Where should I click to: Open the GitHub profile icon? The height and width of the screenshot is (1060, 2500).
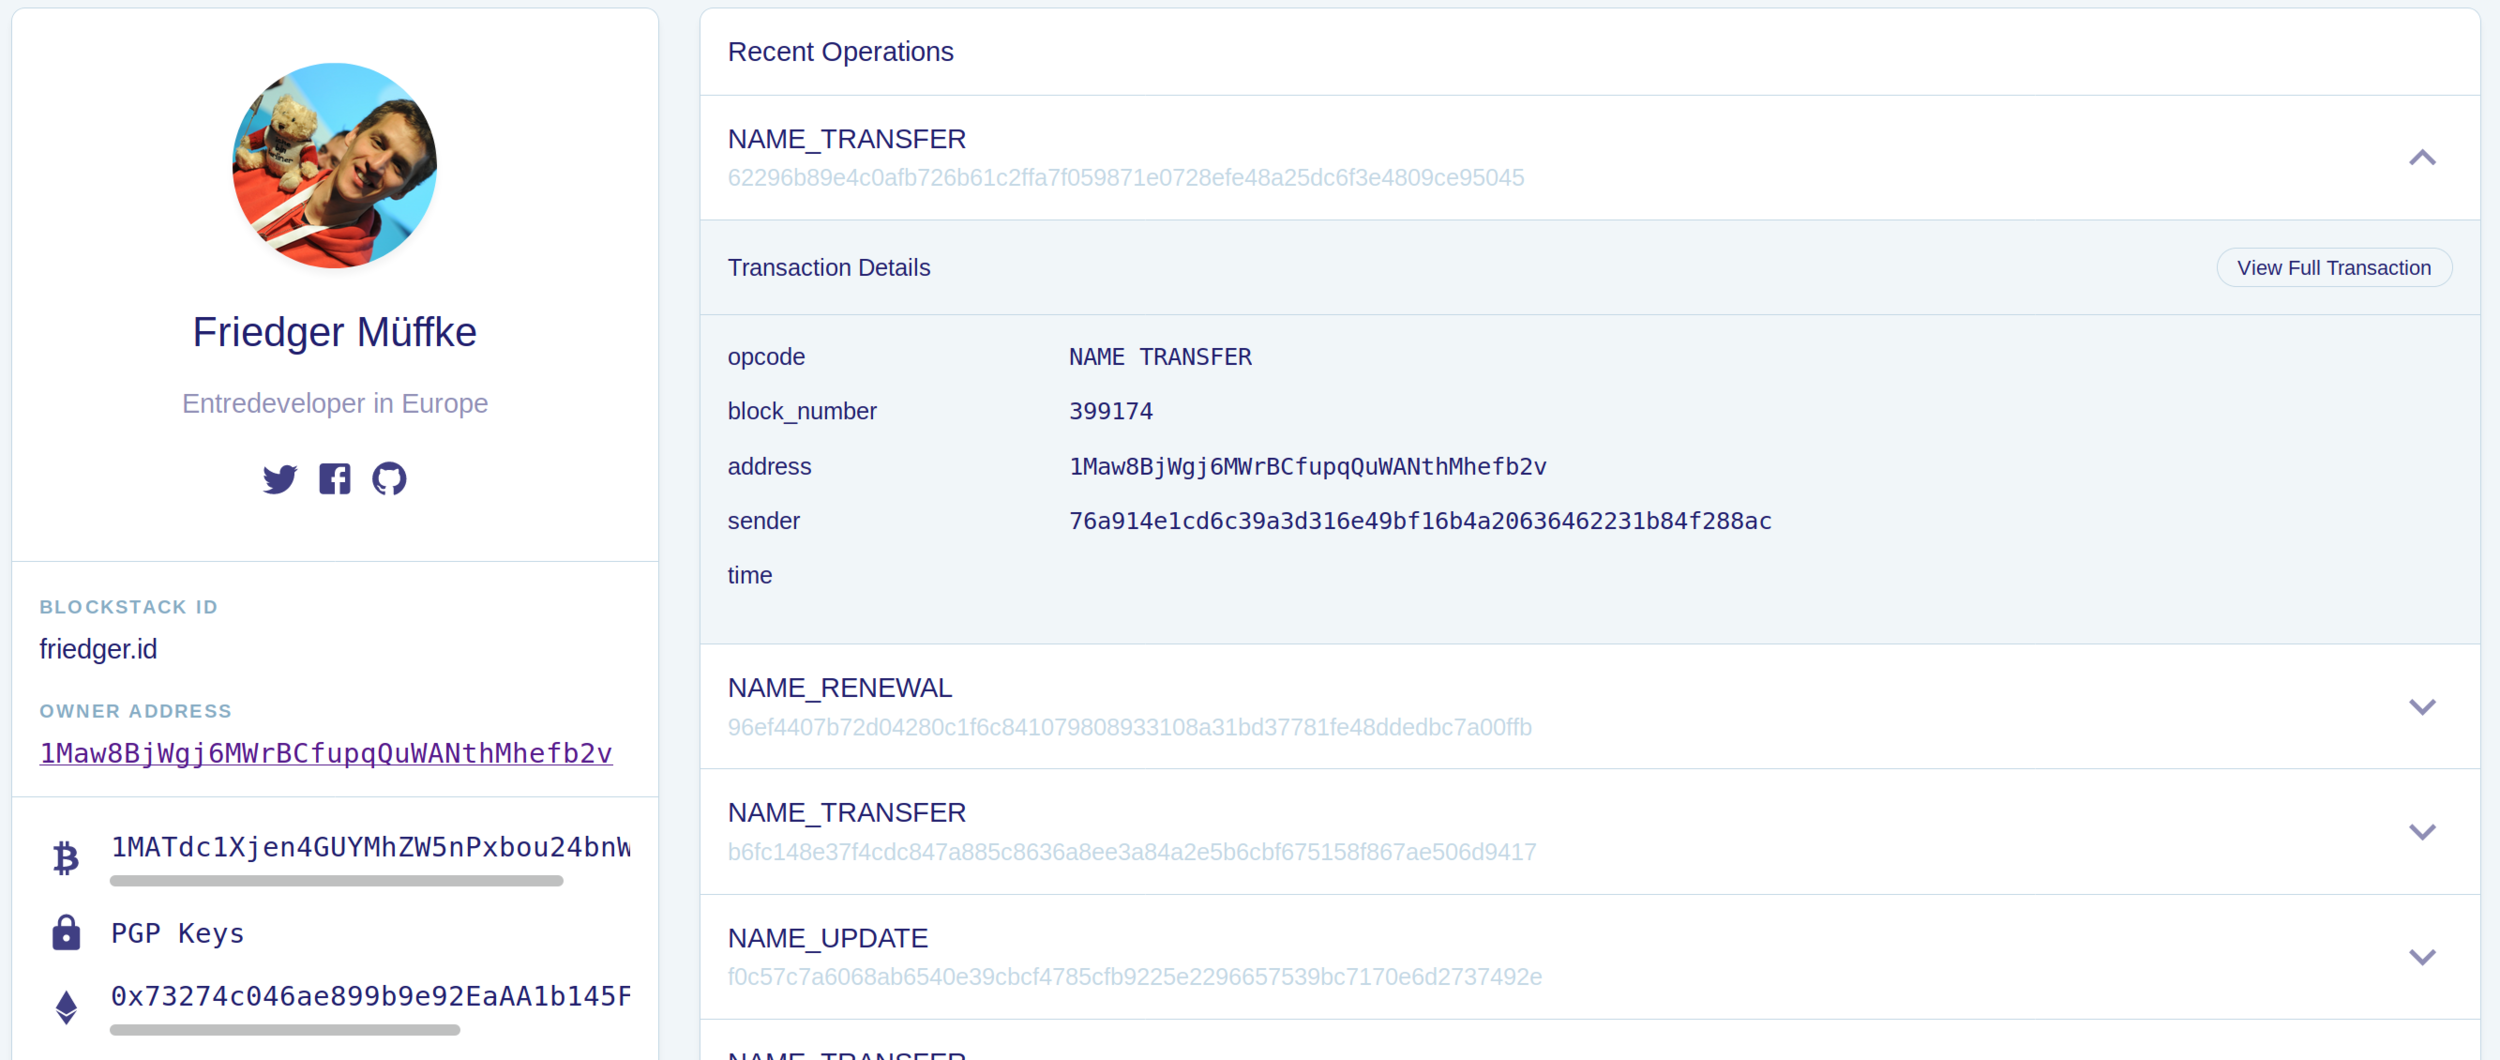tap(389, 479)
